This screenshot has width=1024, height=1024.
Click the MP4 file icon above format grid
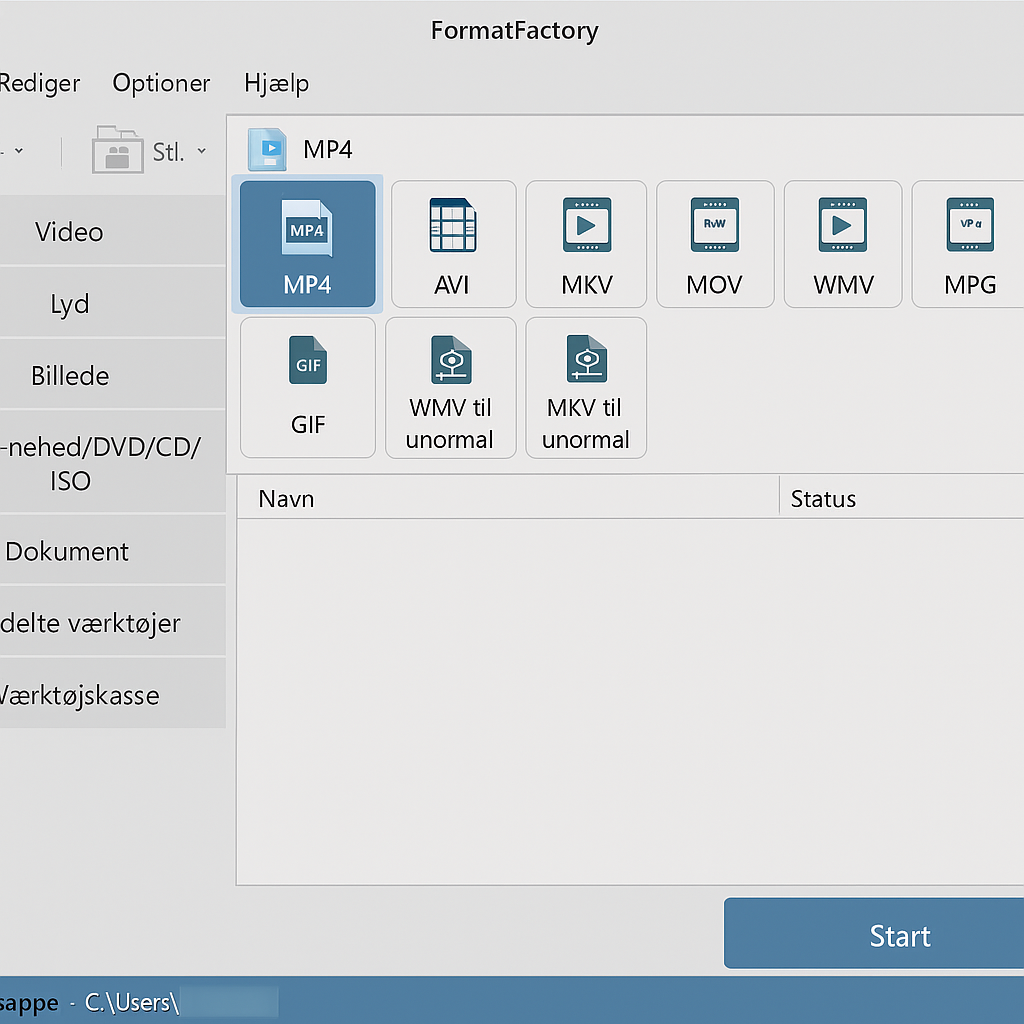click(267, 149)
